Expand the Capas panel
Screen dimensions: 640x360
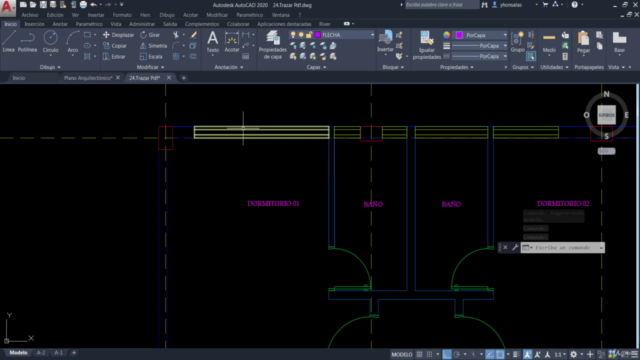(316, 67)
